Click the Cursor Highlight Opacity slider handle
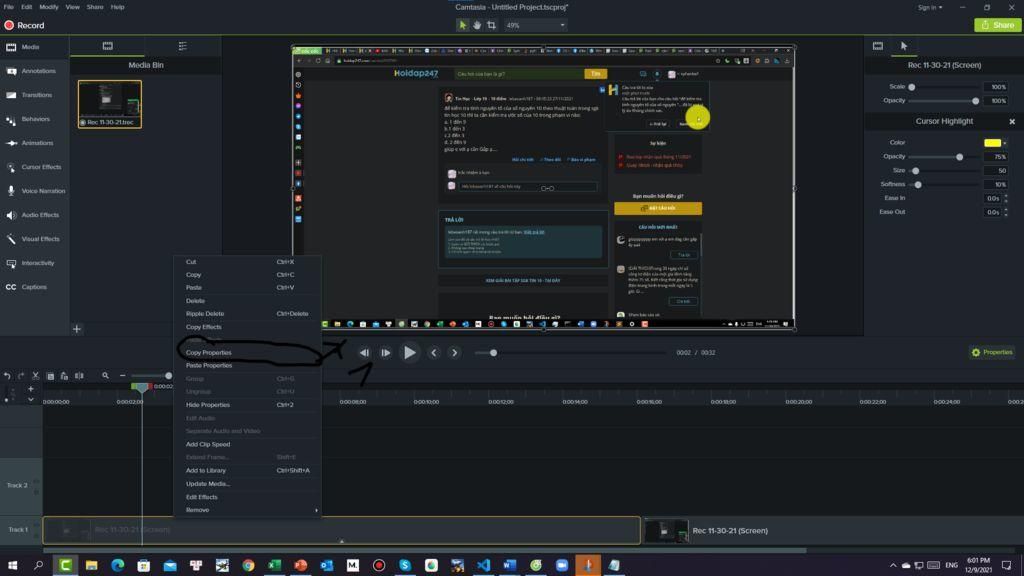Viewport: 1024px width, 576px height. (x=959, y=157)
